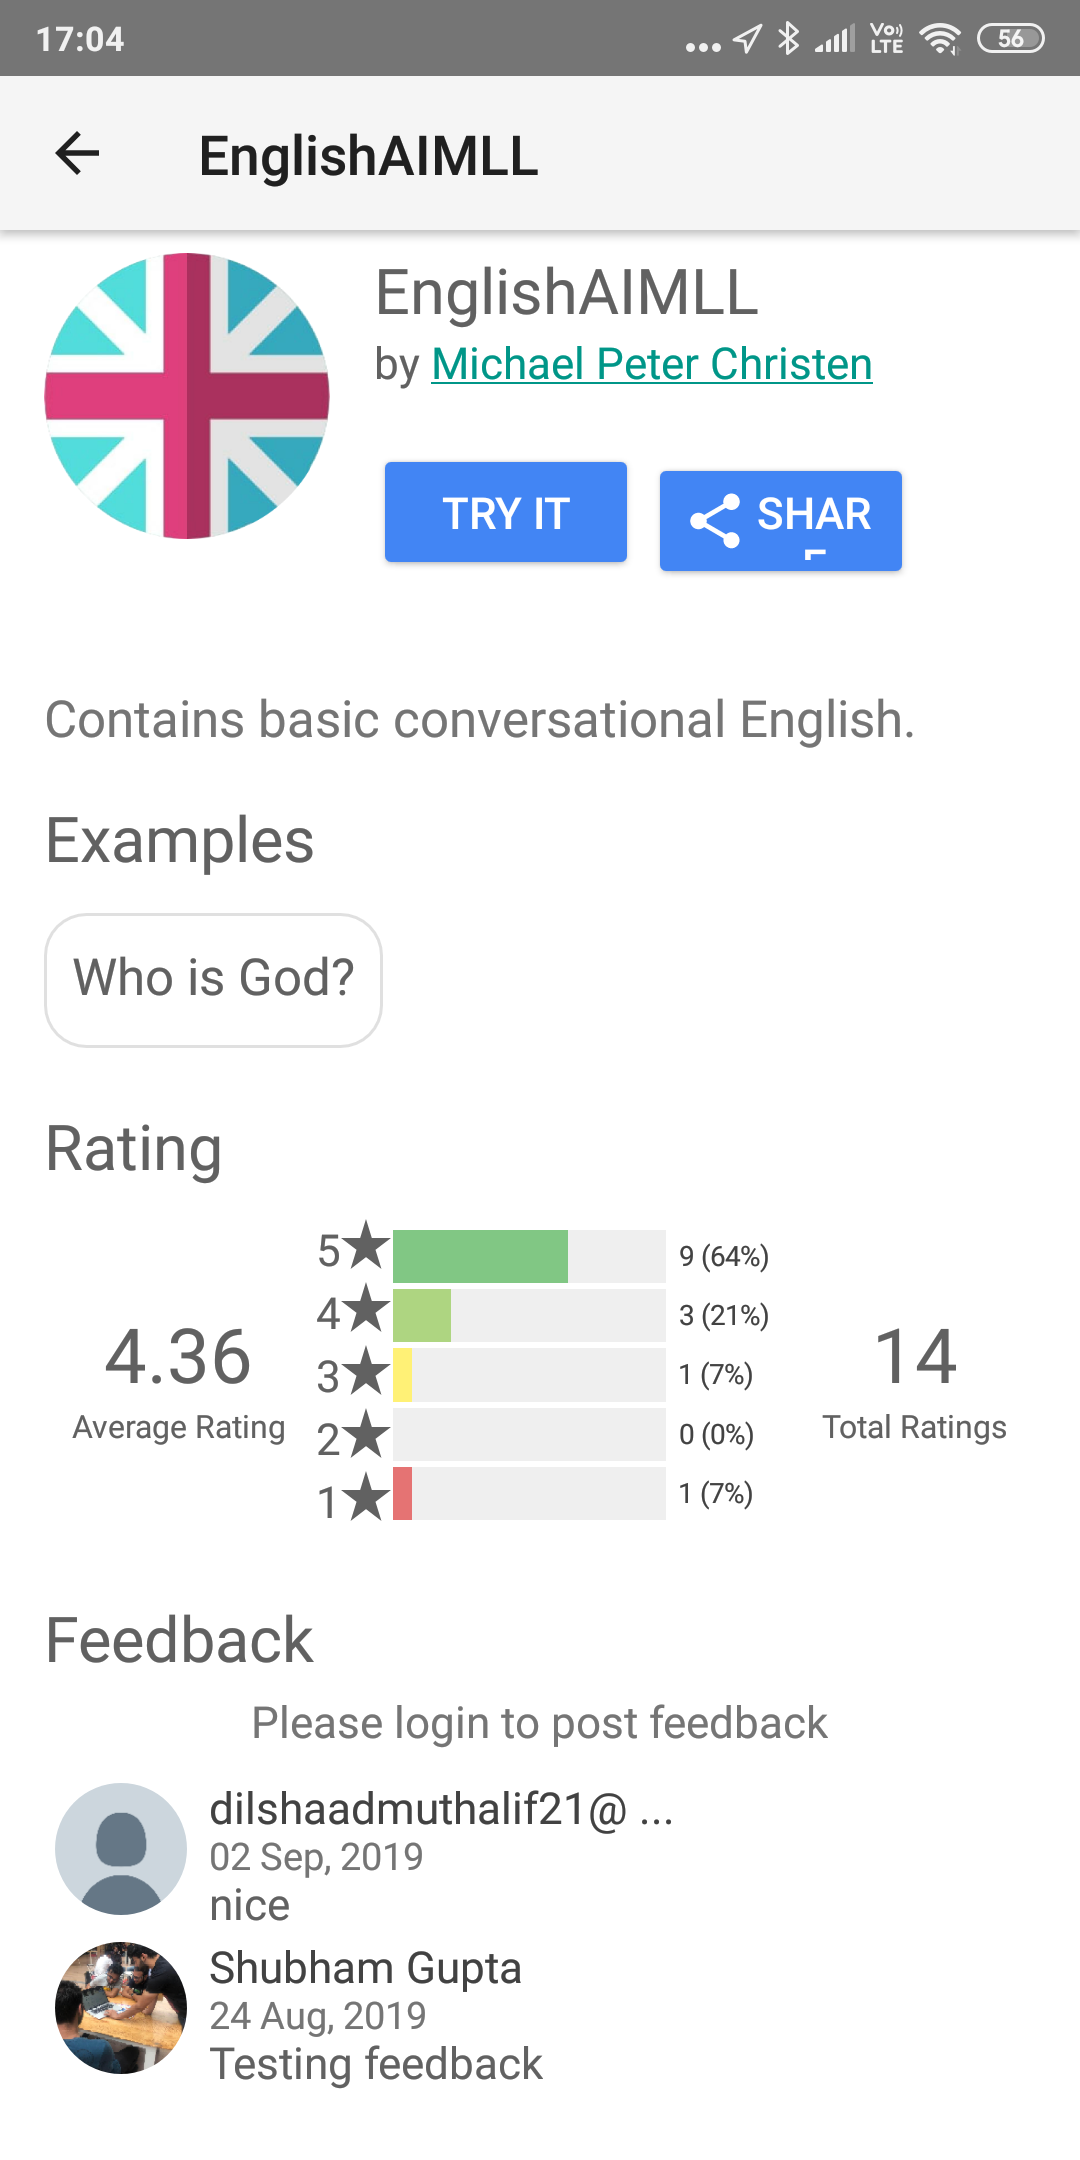
Task: Select the "Who is God?" example chip
Action: tap(213, 980)
